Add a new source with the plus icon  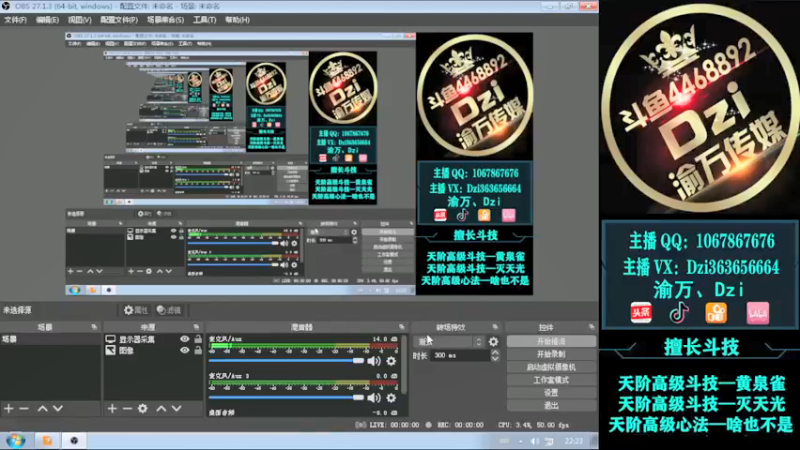pyautogui.click(x=112, y=408)
